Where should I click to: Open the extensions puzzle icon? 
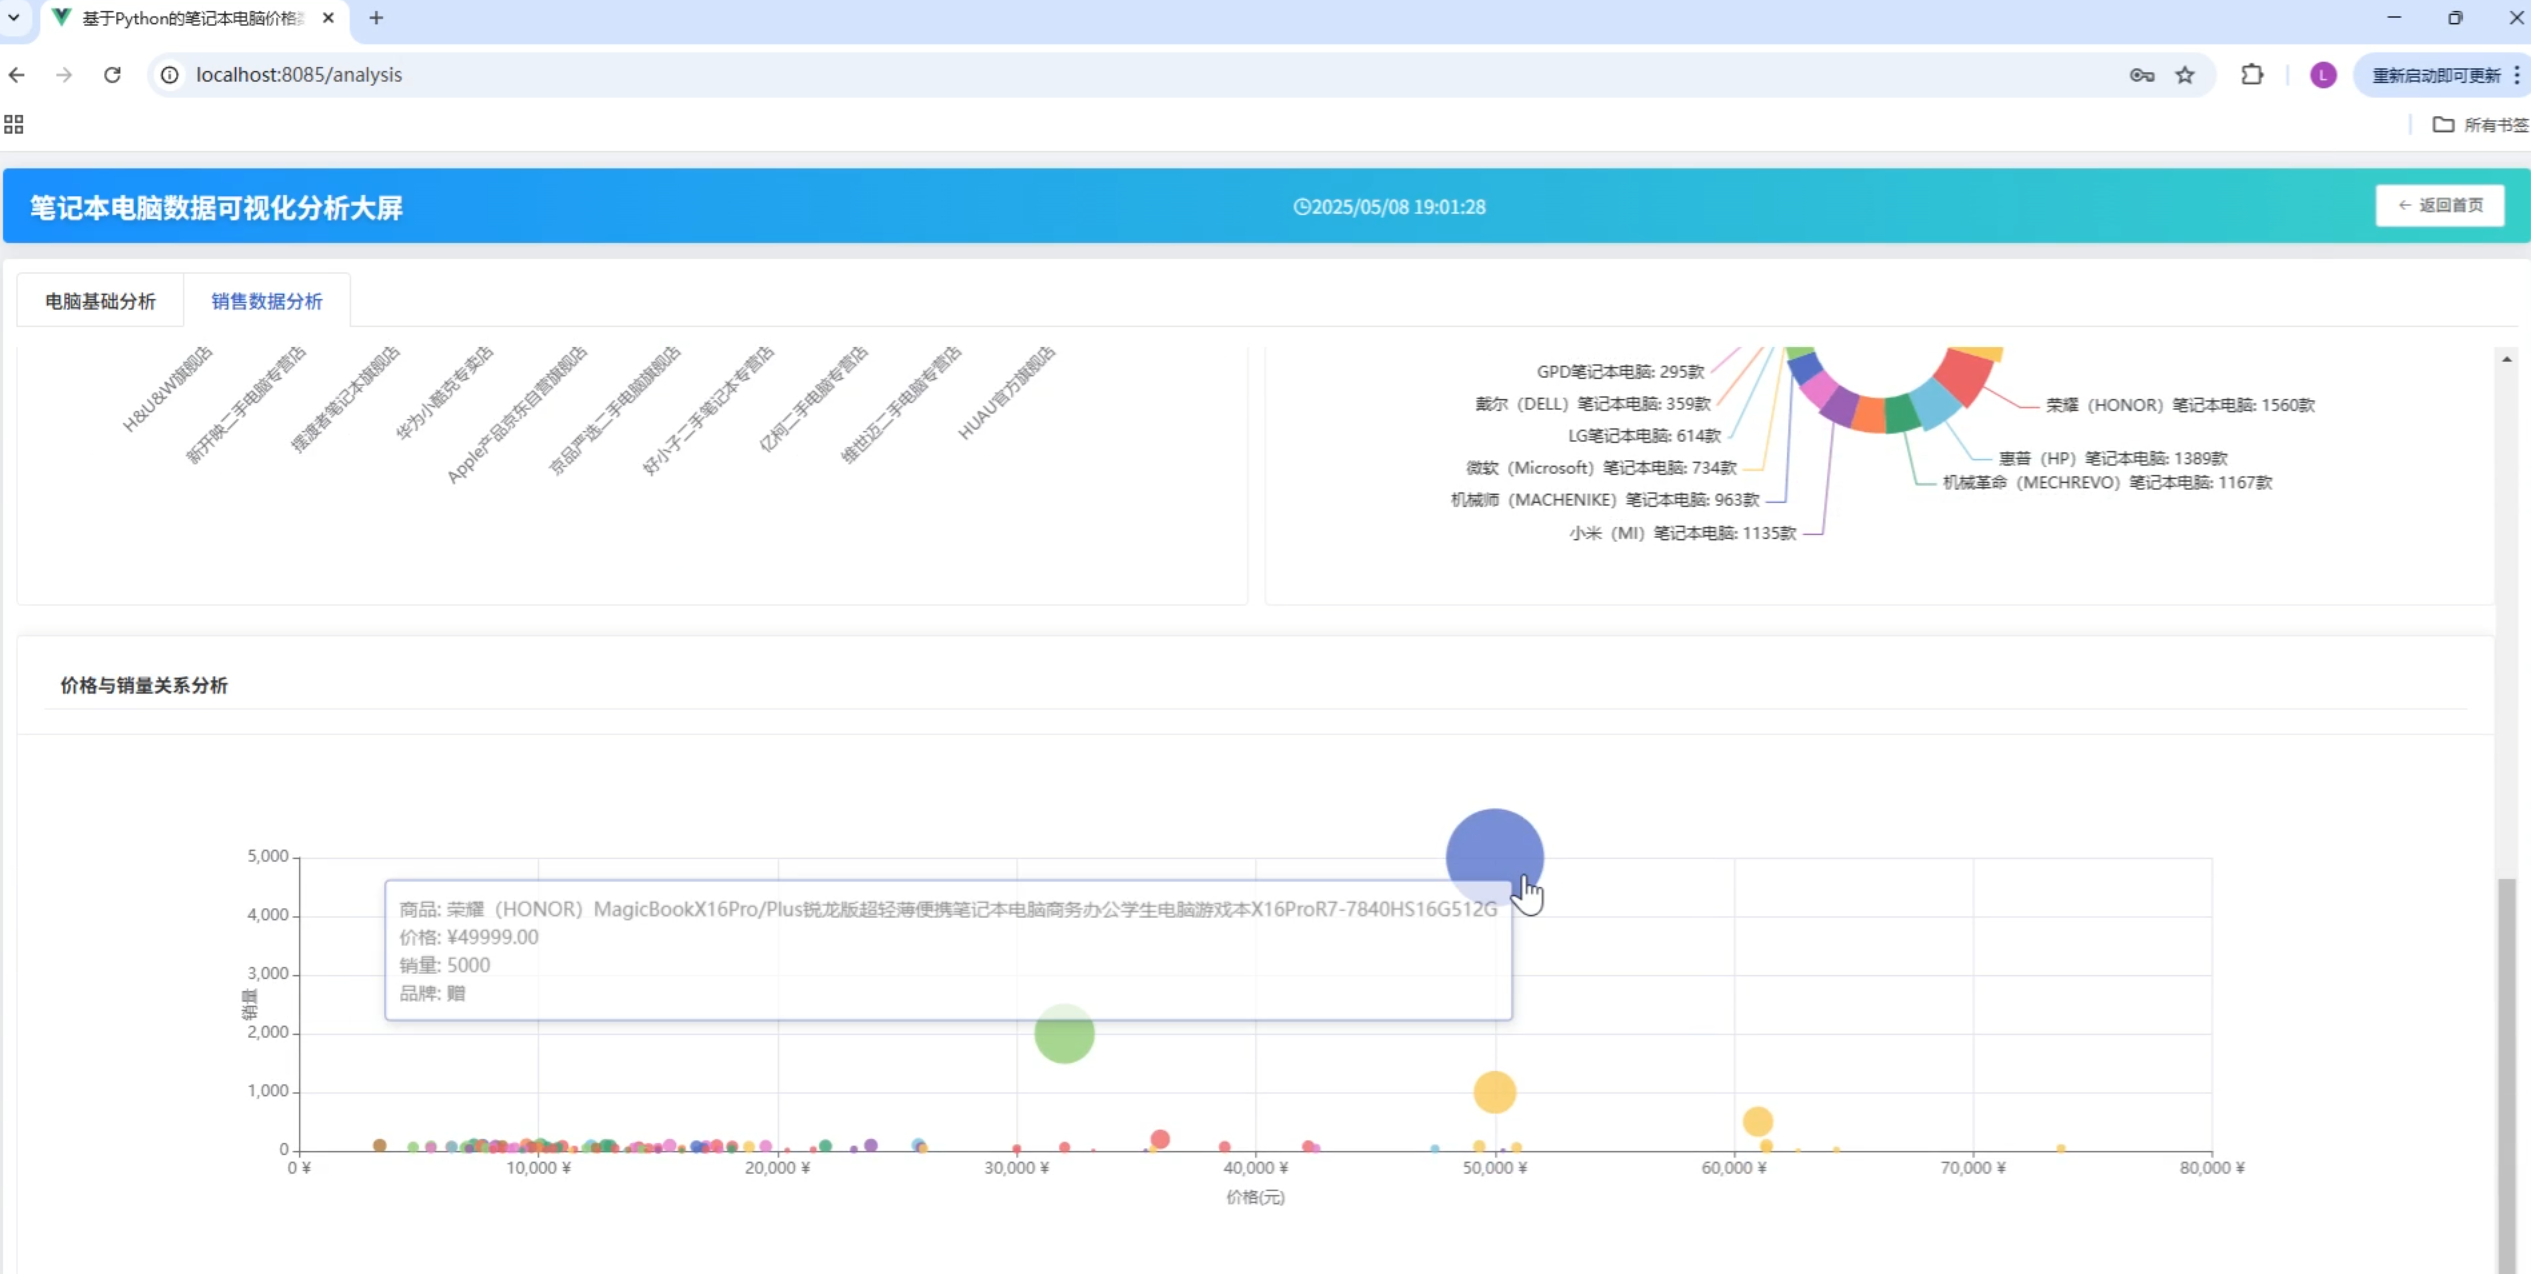point(2252,75)
